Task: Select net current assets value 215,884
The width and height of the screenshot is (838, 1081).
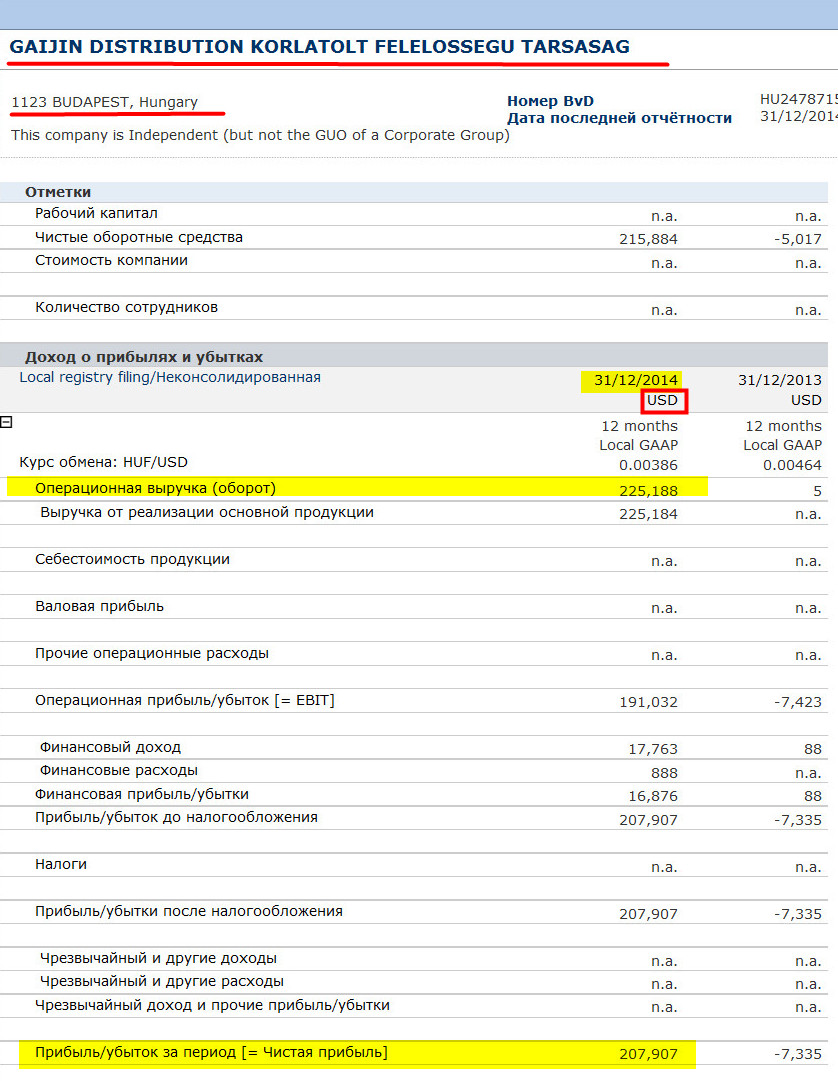Action: pos(648,239)
